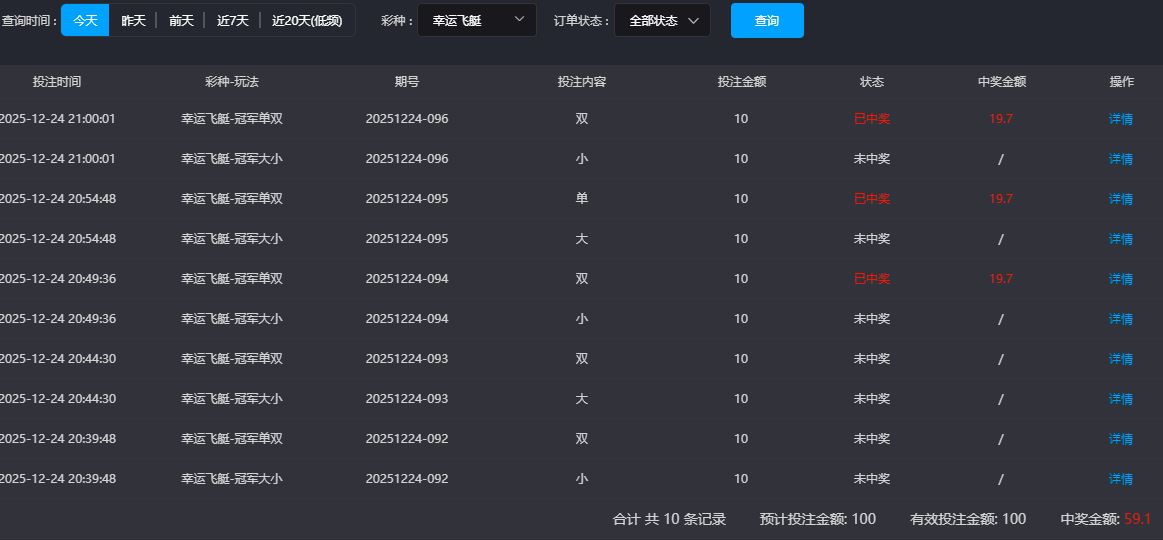The image size is (1163, 540).
Task: Choose the 近7天 time range
Action: (x=232, y=20)
